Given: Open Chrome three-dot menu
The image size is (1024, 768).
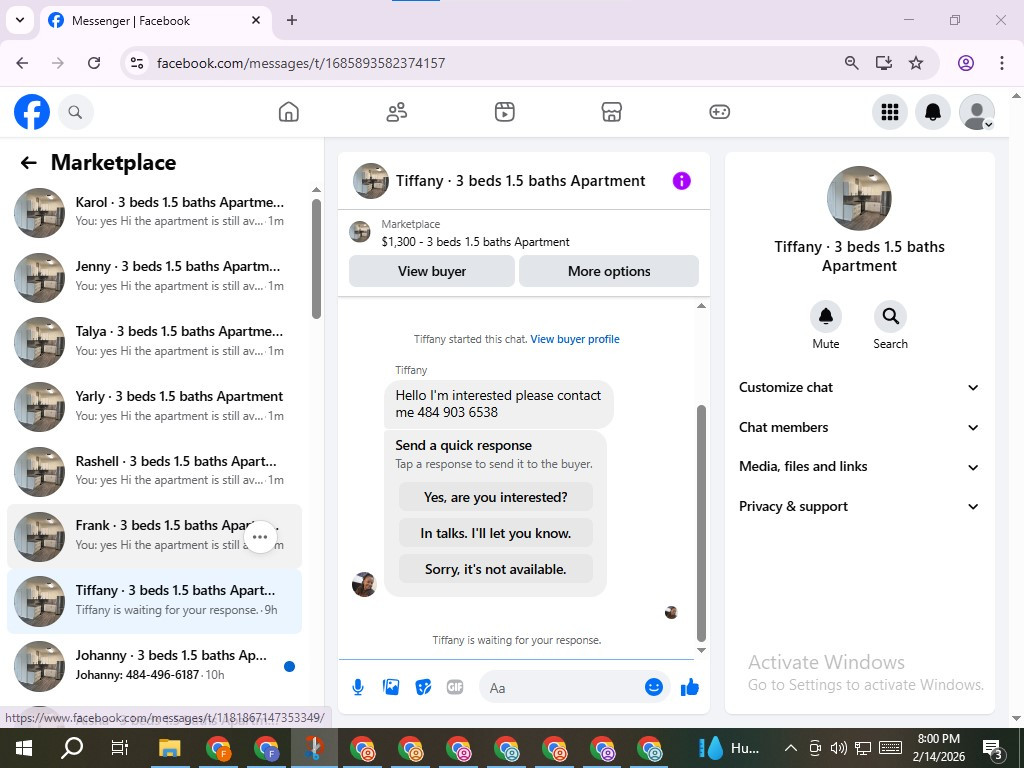Looking at the screenshot, I should tap(1002, 63).
